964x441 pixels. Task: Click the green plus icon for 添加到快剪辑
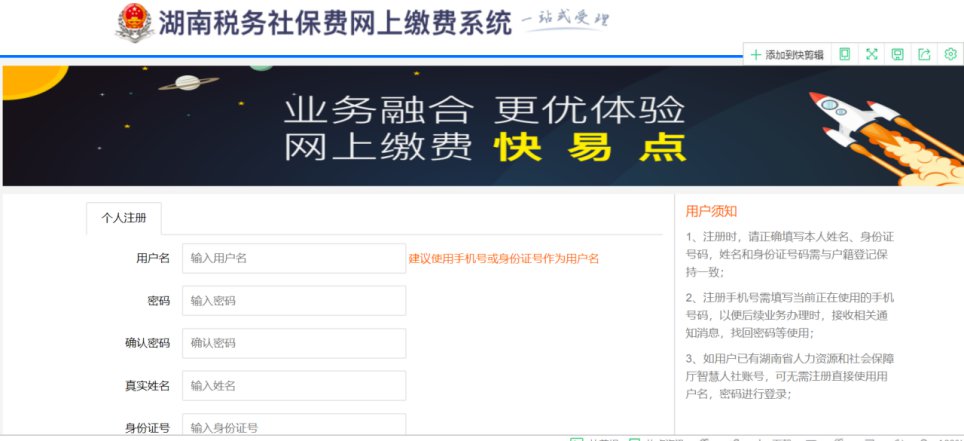(755, 55)
